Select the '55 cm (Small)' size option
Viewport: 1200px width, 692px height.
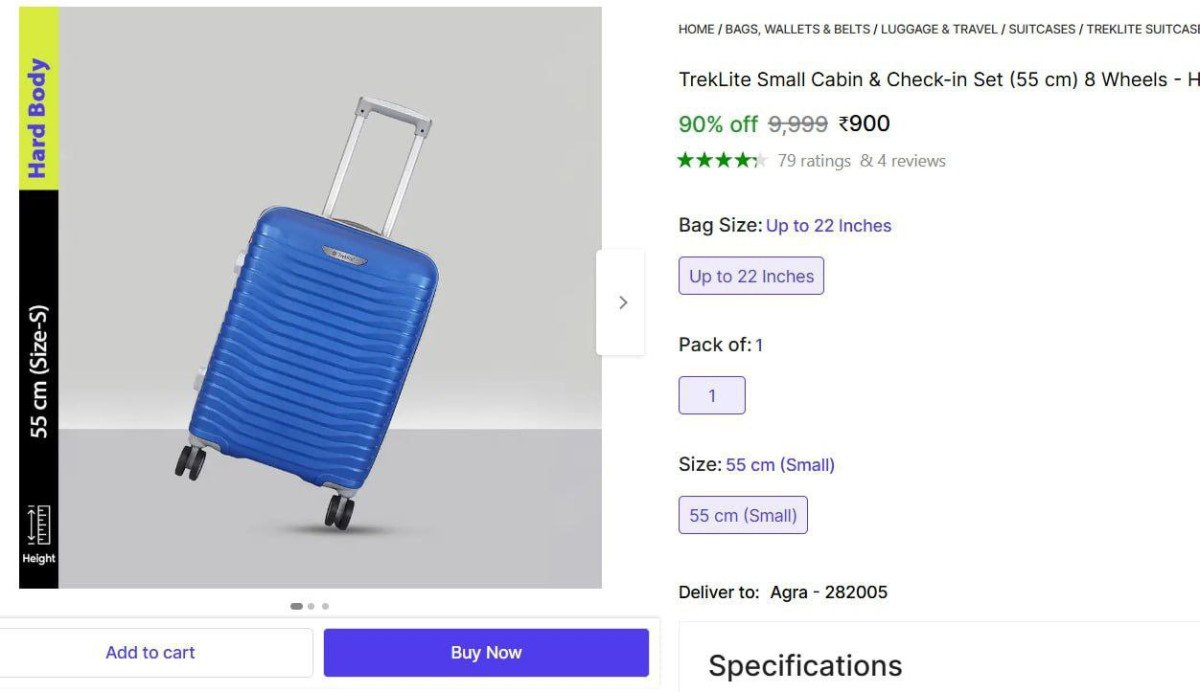(x=743, y=515)
